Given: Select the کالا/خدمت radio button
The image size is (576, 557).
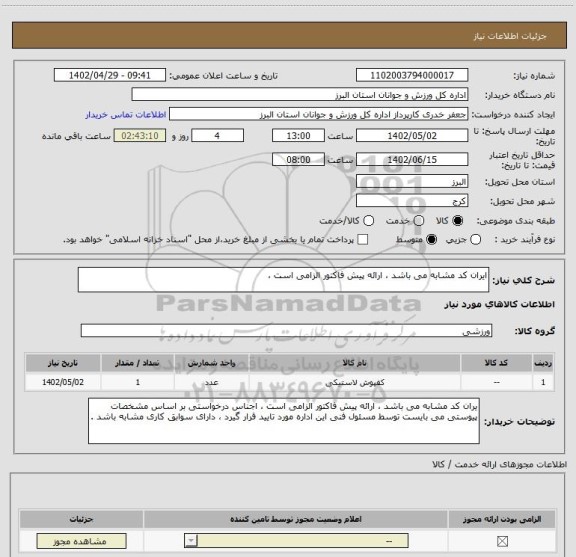Looking at the screenshot, I should coord(368,220).
